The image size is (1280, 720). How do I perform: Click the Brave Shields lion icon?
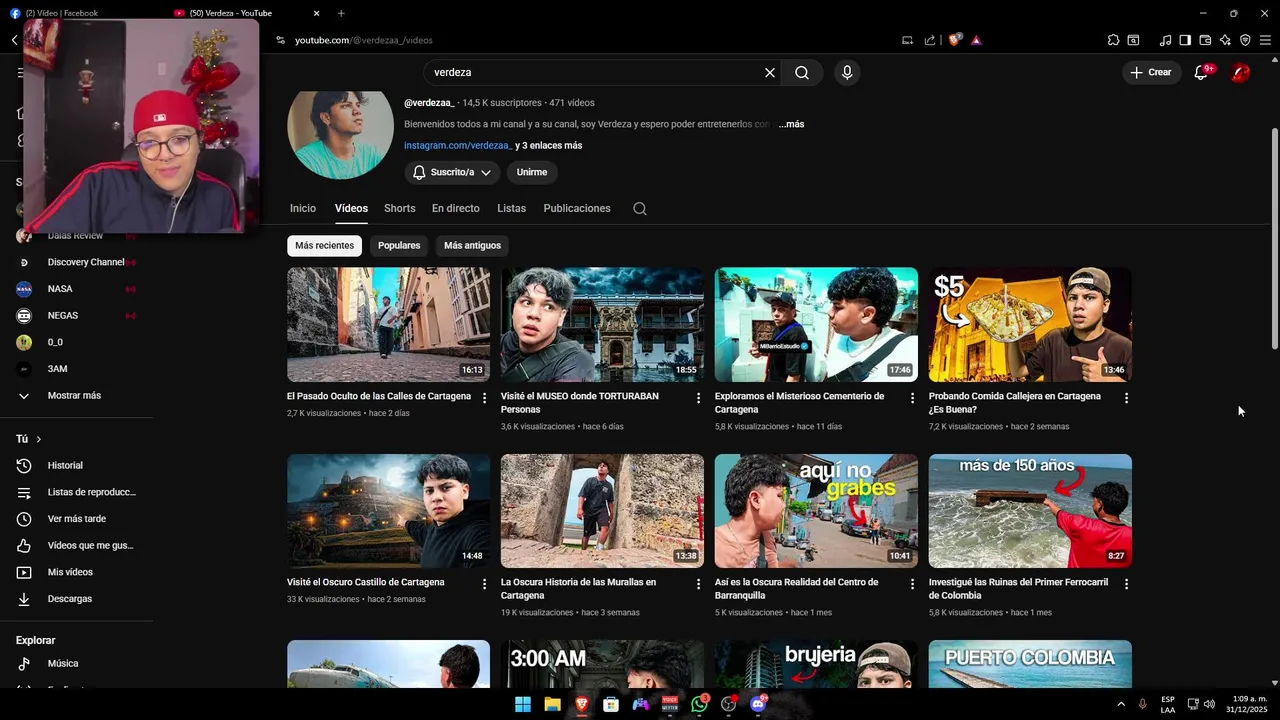pyautogui.click(x=954, y=40)
